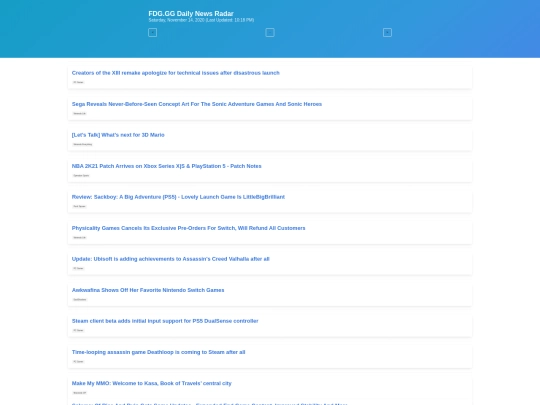The image size is (540, 405).
Task: Click source tag under Awkwafina headline
Action: pos(80,299)
